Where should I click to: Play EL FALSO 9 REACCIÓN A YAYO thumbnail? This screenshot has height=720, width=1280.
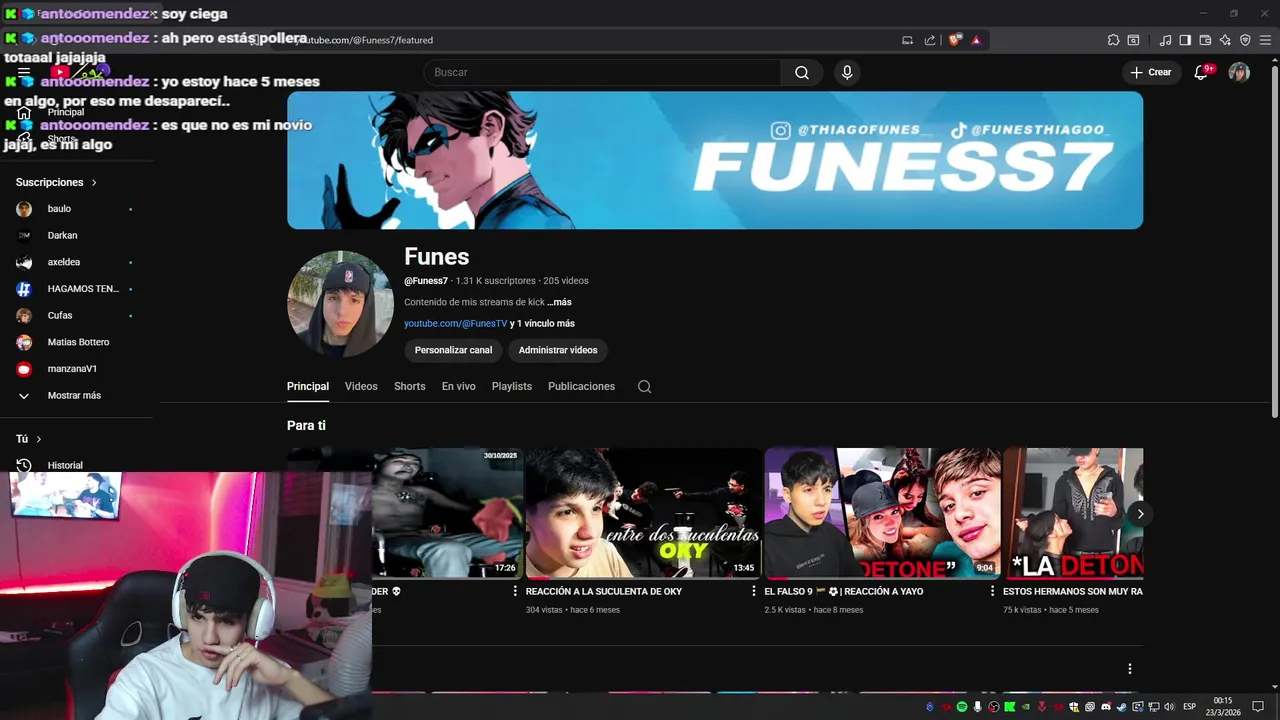click(x=882, y=513)
